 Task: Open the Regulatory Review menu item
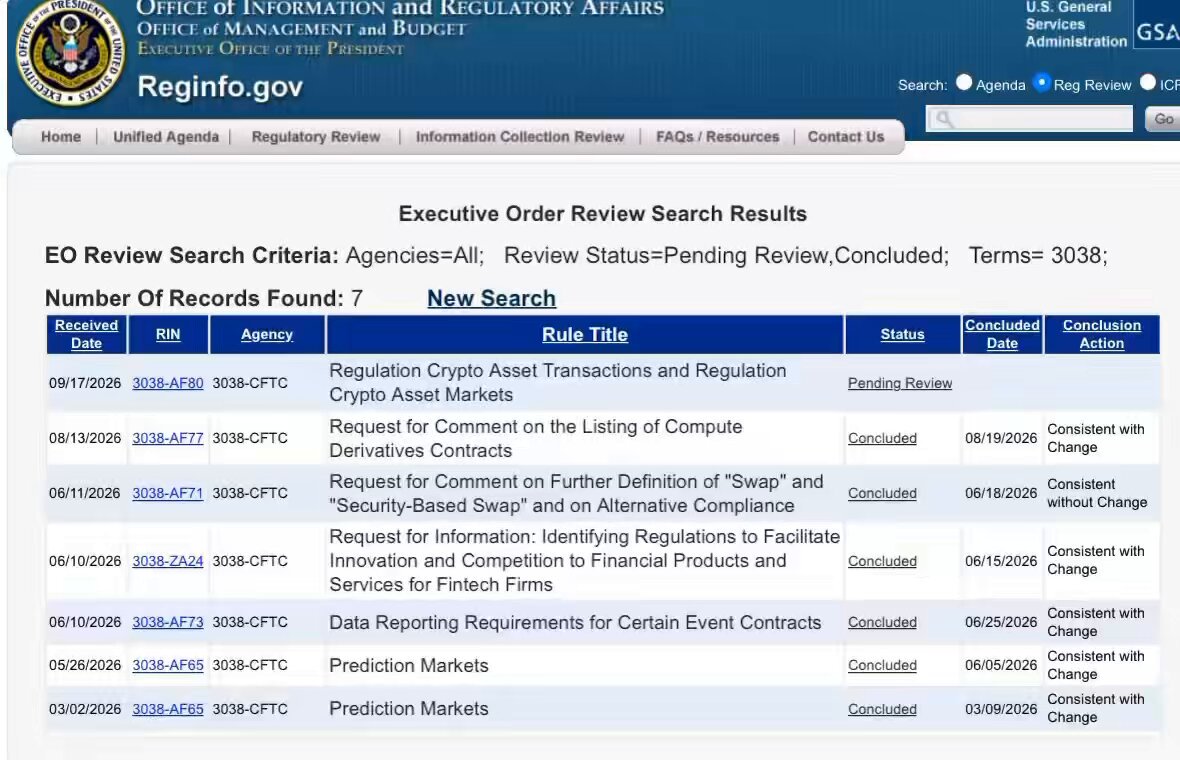coord(316,137)
